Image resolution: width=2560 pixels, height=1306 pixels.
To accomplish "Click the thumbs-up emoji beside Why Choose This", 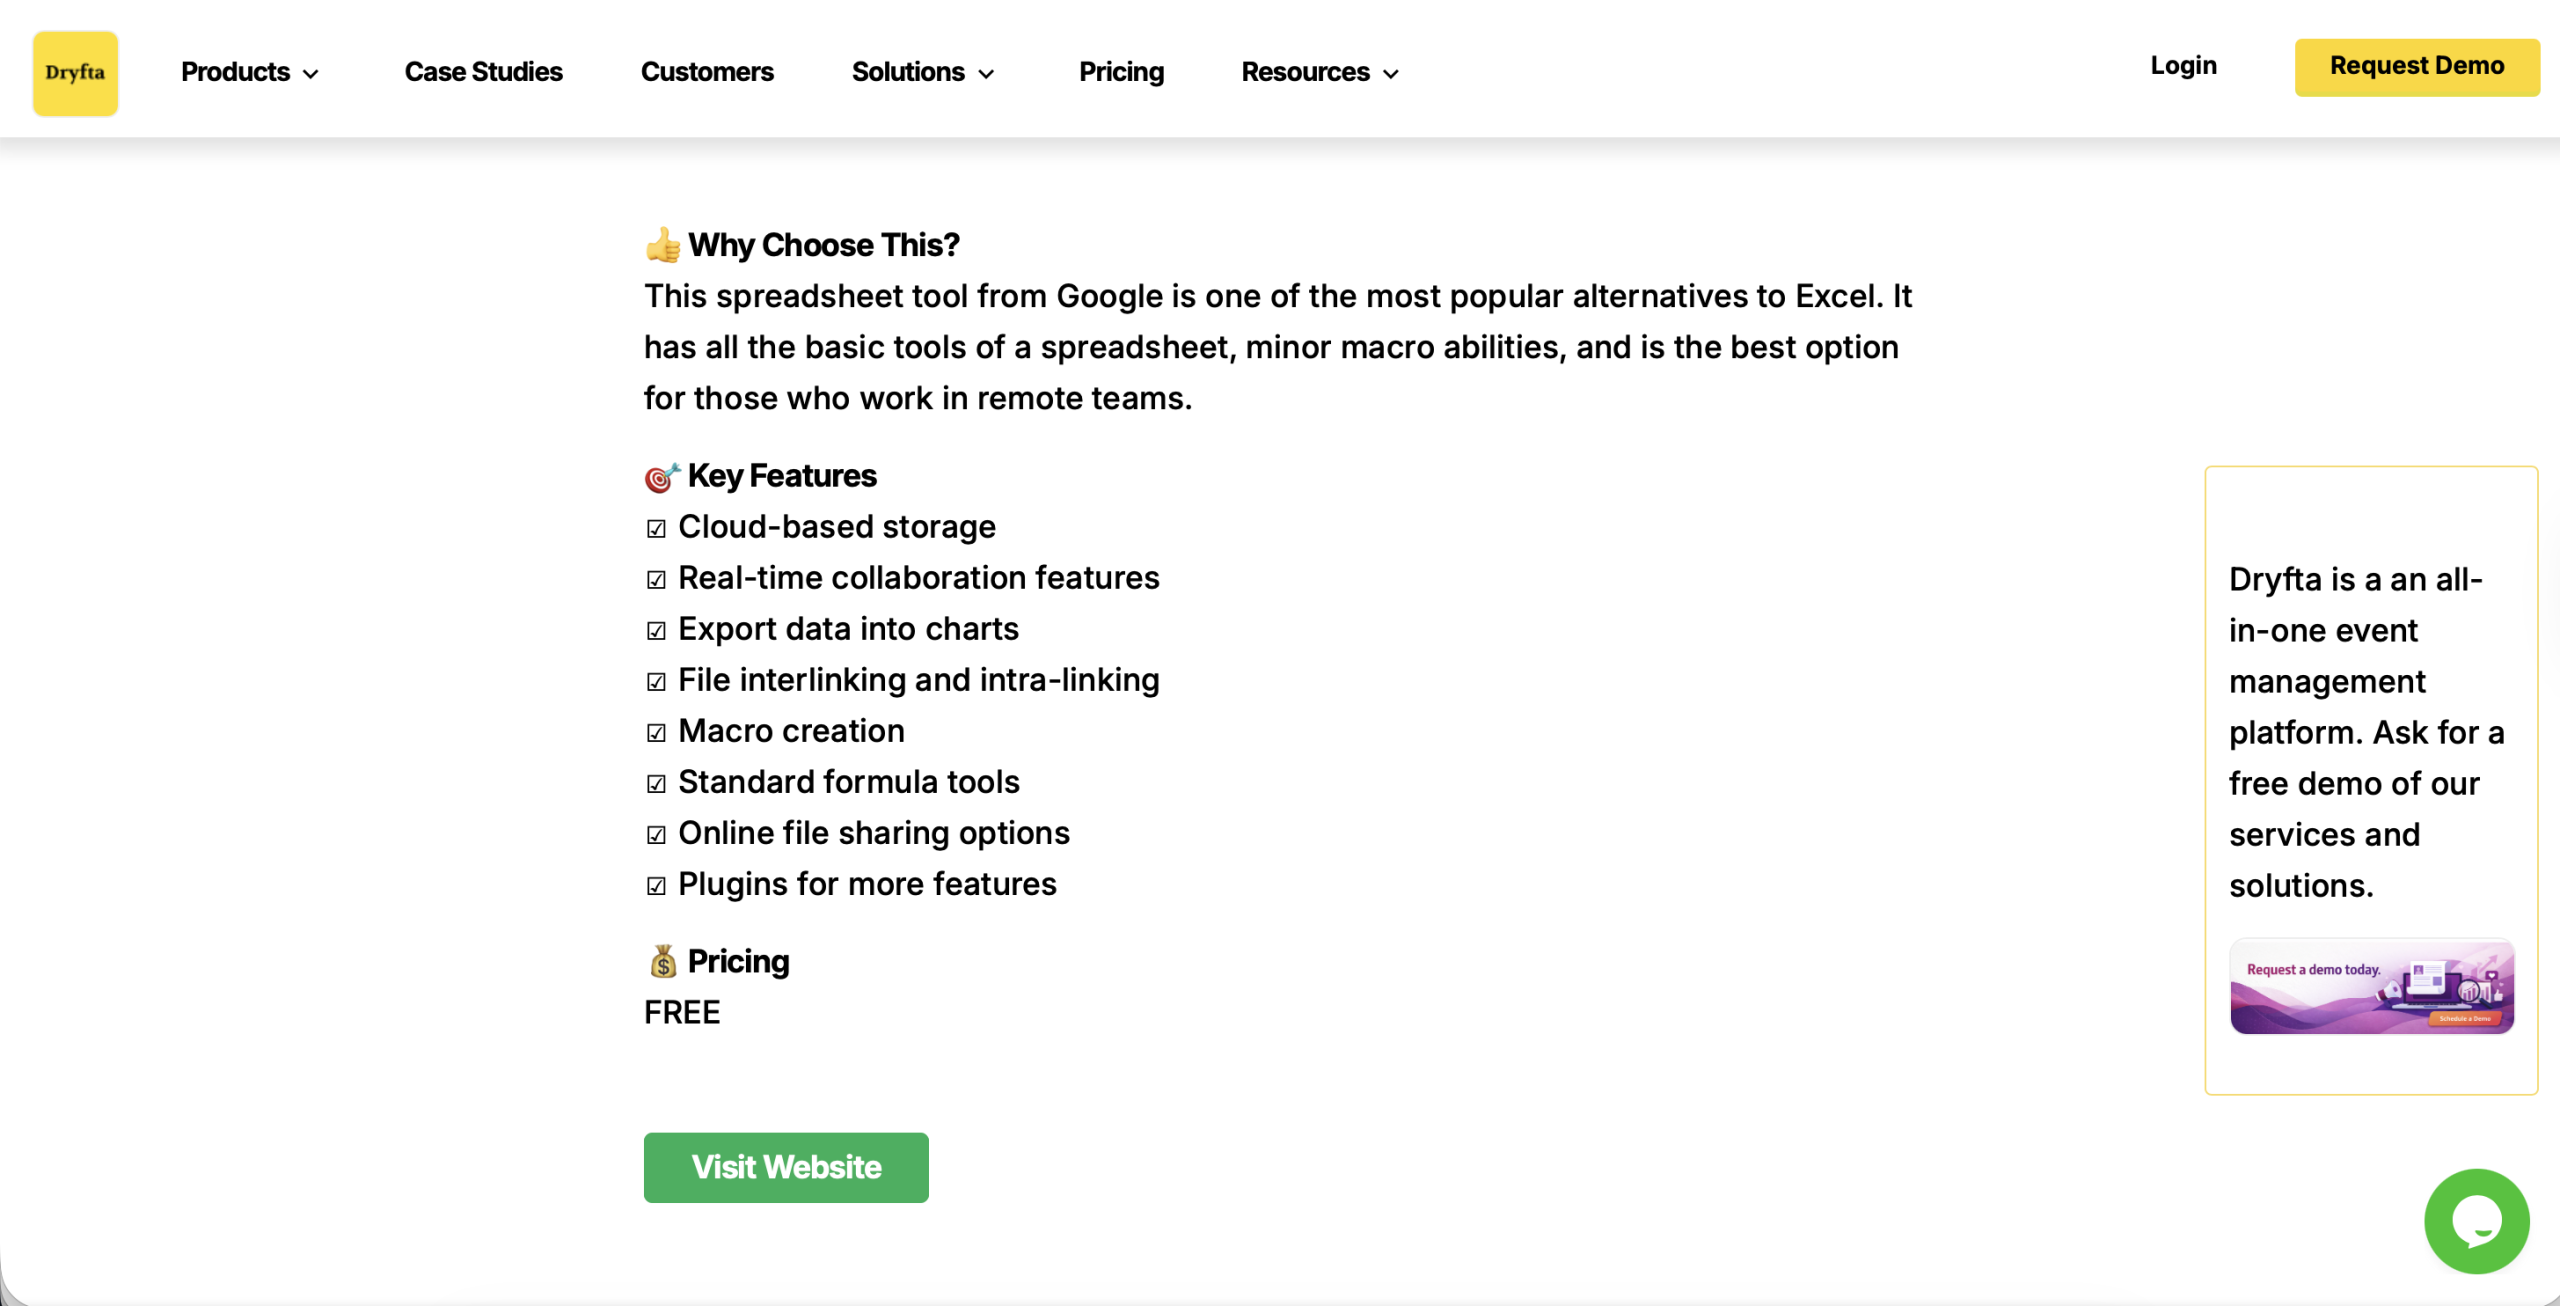I will (x=662, y=243).
